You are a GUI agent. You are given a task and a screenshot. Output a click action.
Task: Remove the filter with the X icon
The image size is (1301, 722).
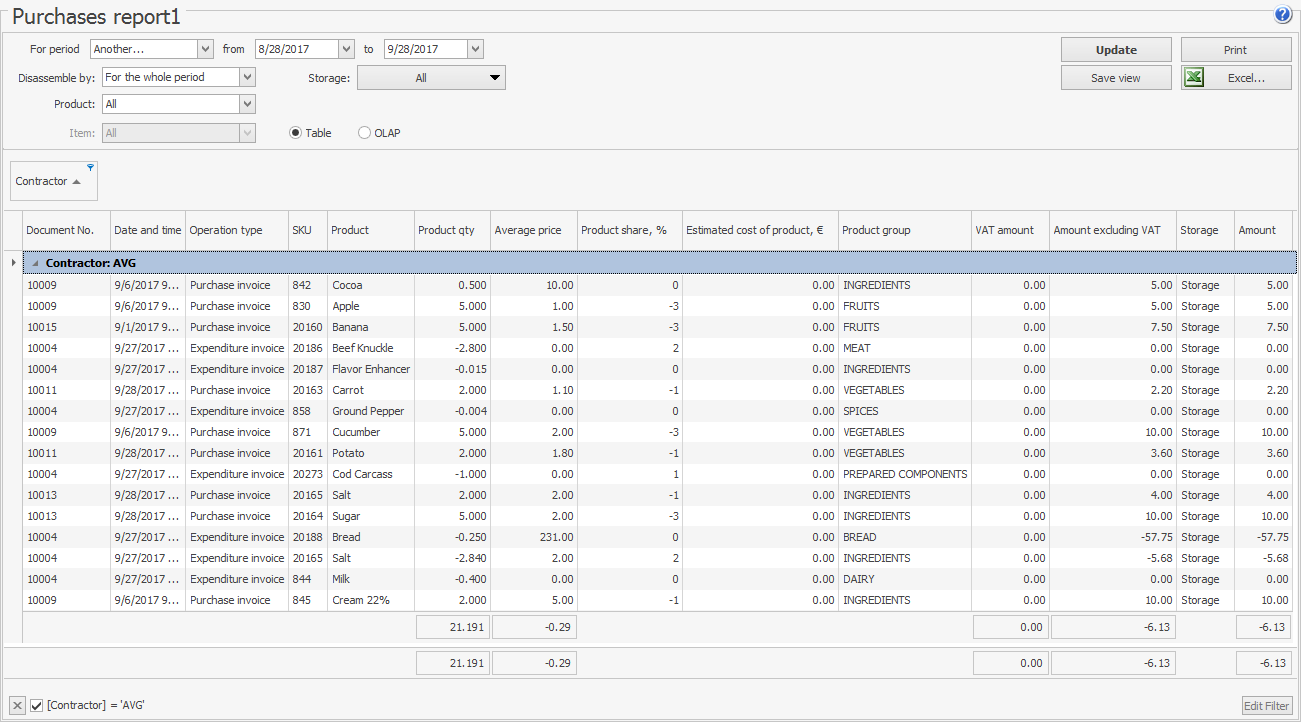pyautogui.click(x=18, y=706)
